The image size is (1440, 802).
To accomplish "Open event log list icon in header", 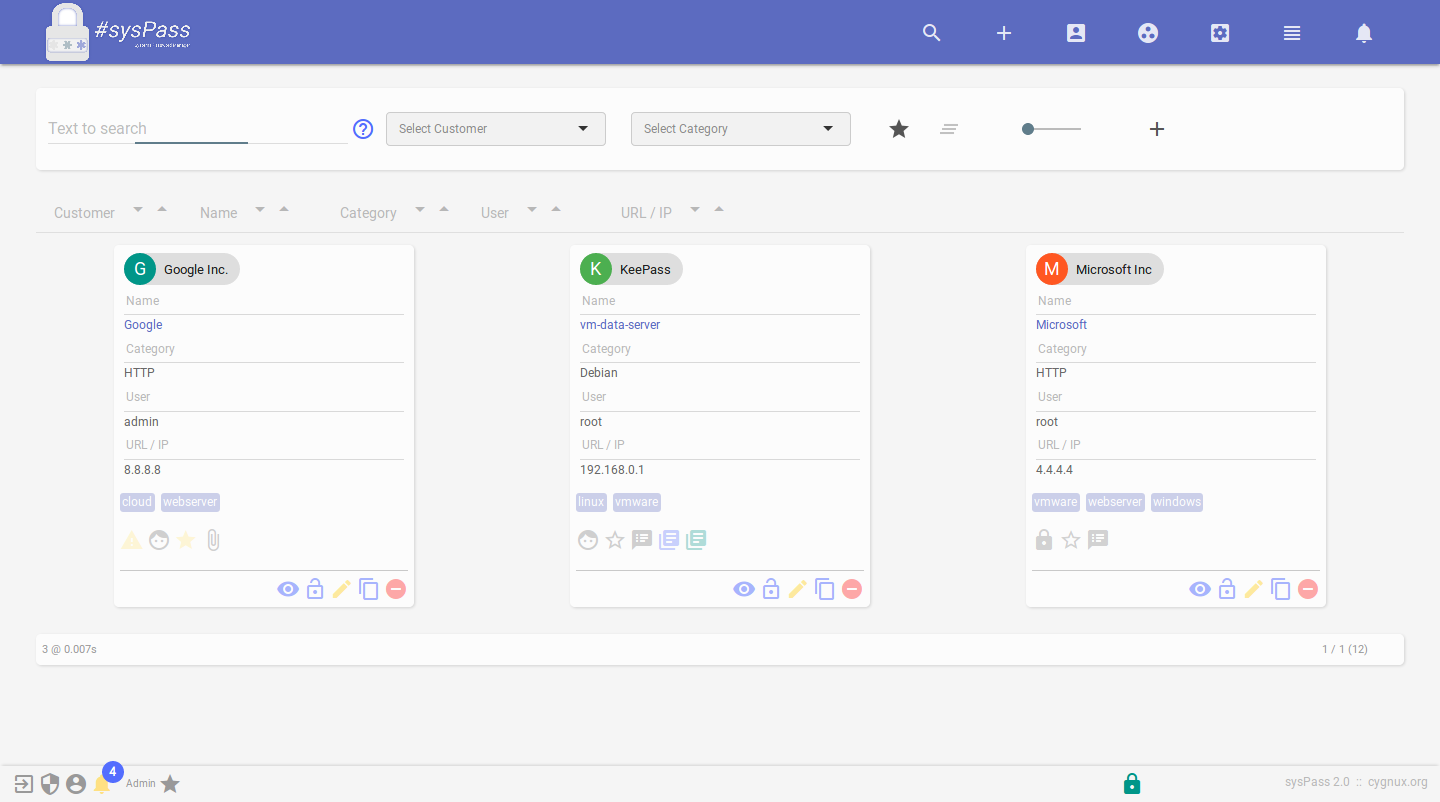I will click(1292, 33).
